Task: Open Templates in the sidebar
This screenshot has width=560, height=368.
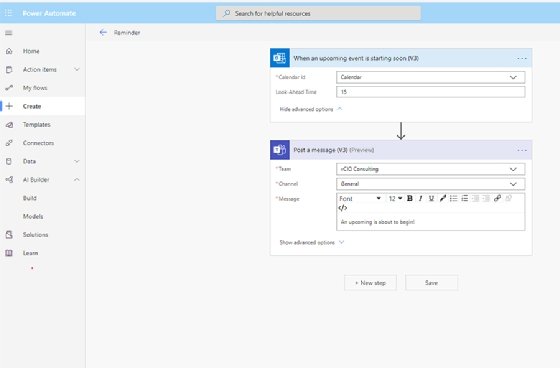Action: click(36, 125)
